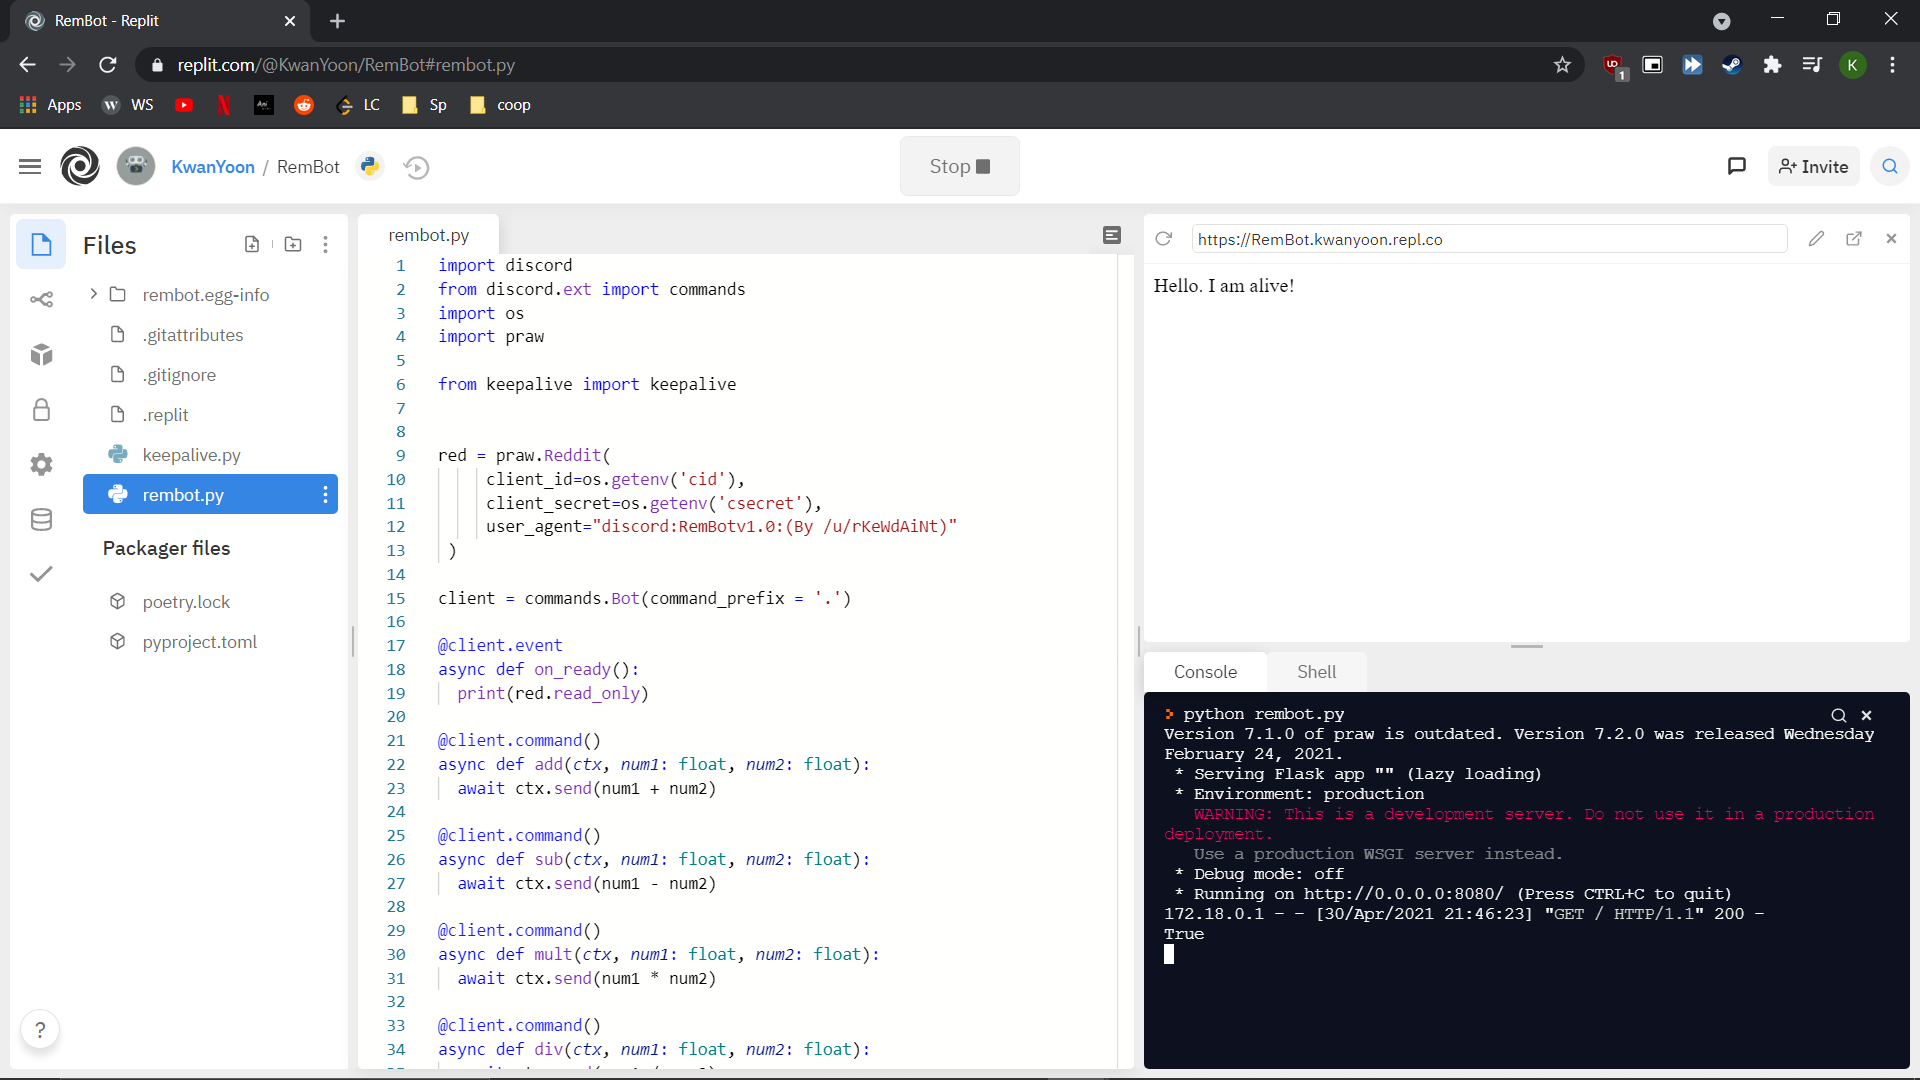The height and width of the screenshot is (1080, 1920).
Task: Open the repl History icon beside the title
Action: 416,167
